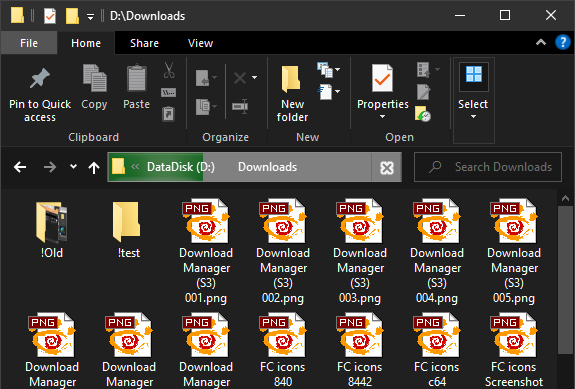Expand the New item dropdown arrow

pos(337,69)
